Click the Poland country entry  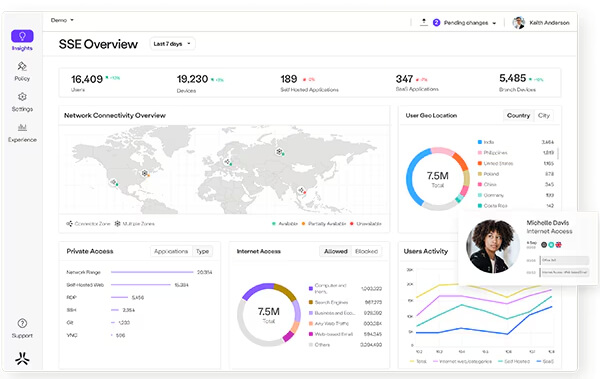pos(515,174)
